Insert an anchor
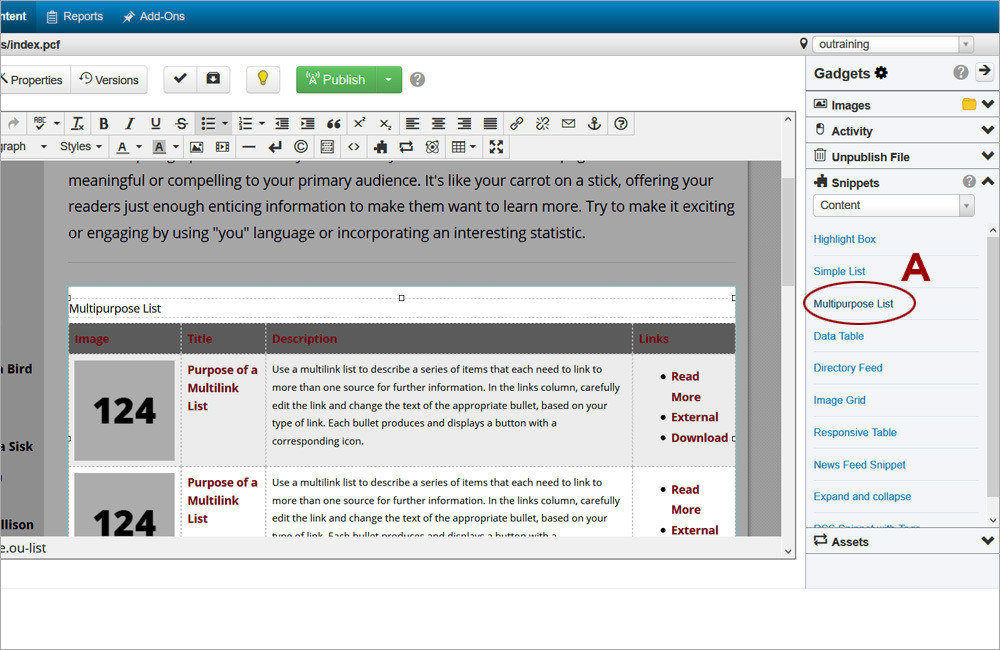1000x650 pixels. [594, 124]
